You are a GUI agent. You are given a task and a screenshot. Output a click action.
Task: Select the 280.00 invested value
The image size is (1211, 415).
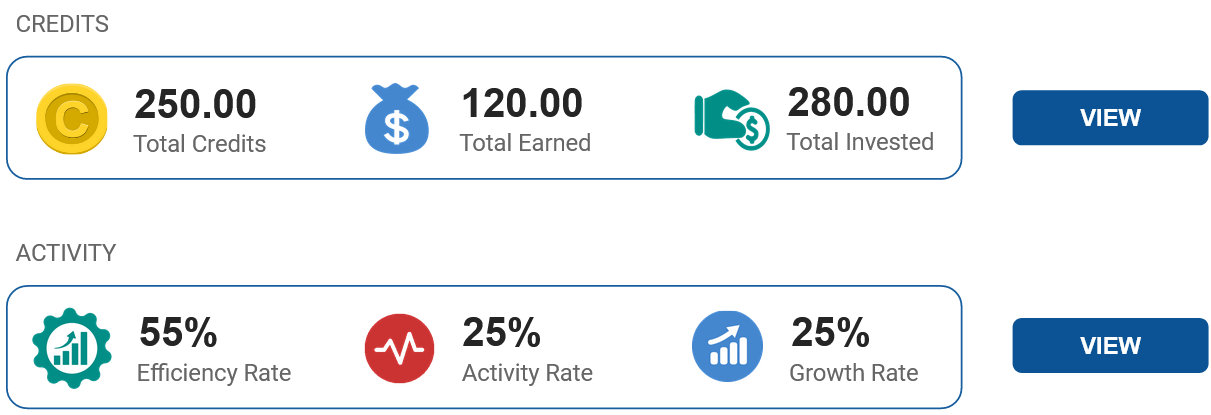tap(849, 102)
